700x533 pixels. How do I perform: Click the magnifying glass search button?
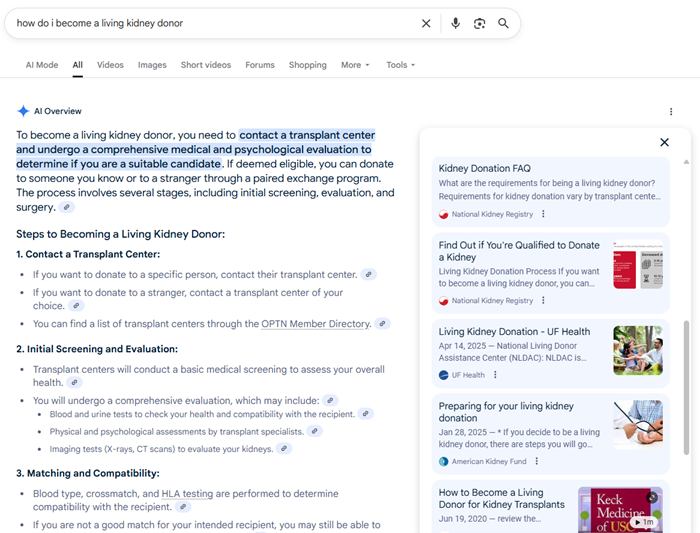[503, 23]
